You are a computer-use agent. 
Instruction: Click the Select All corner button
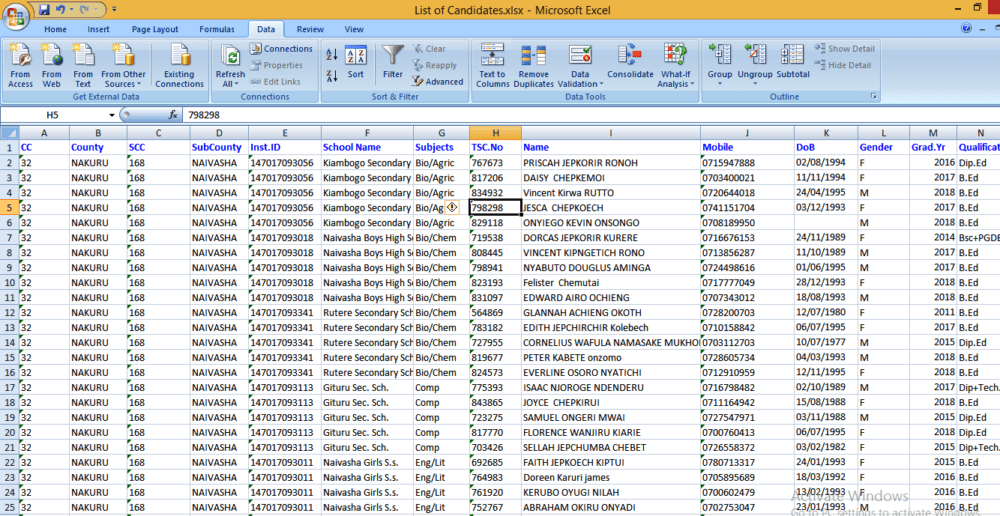pyautogui.click(x=10, y=132)
